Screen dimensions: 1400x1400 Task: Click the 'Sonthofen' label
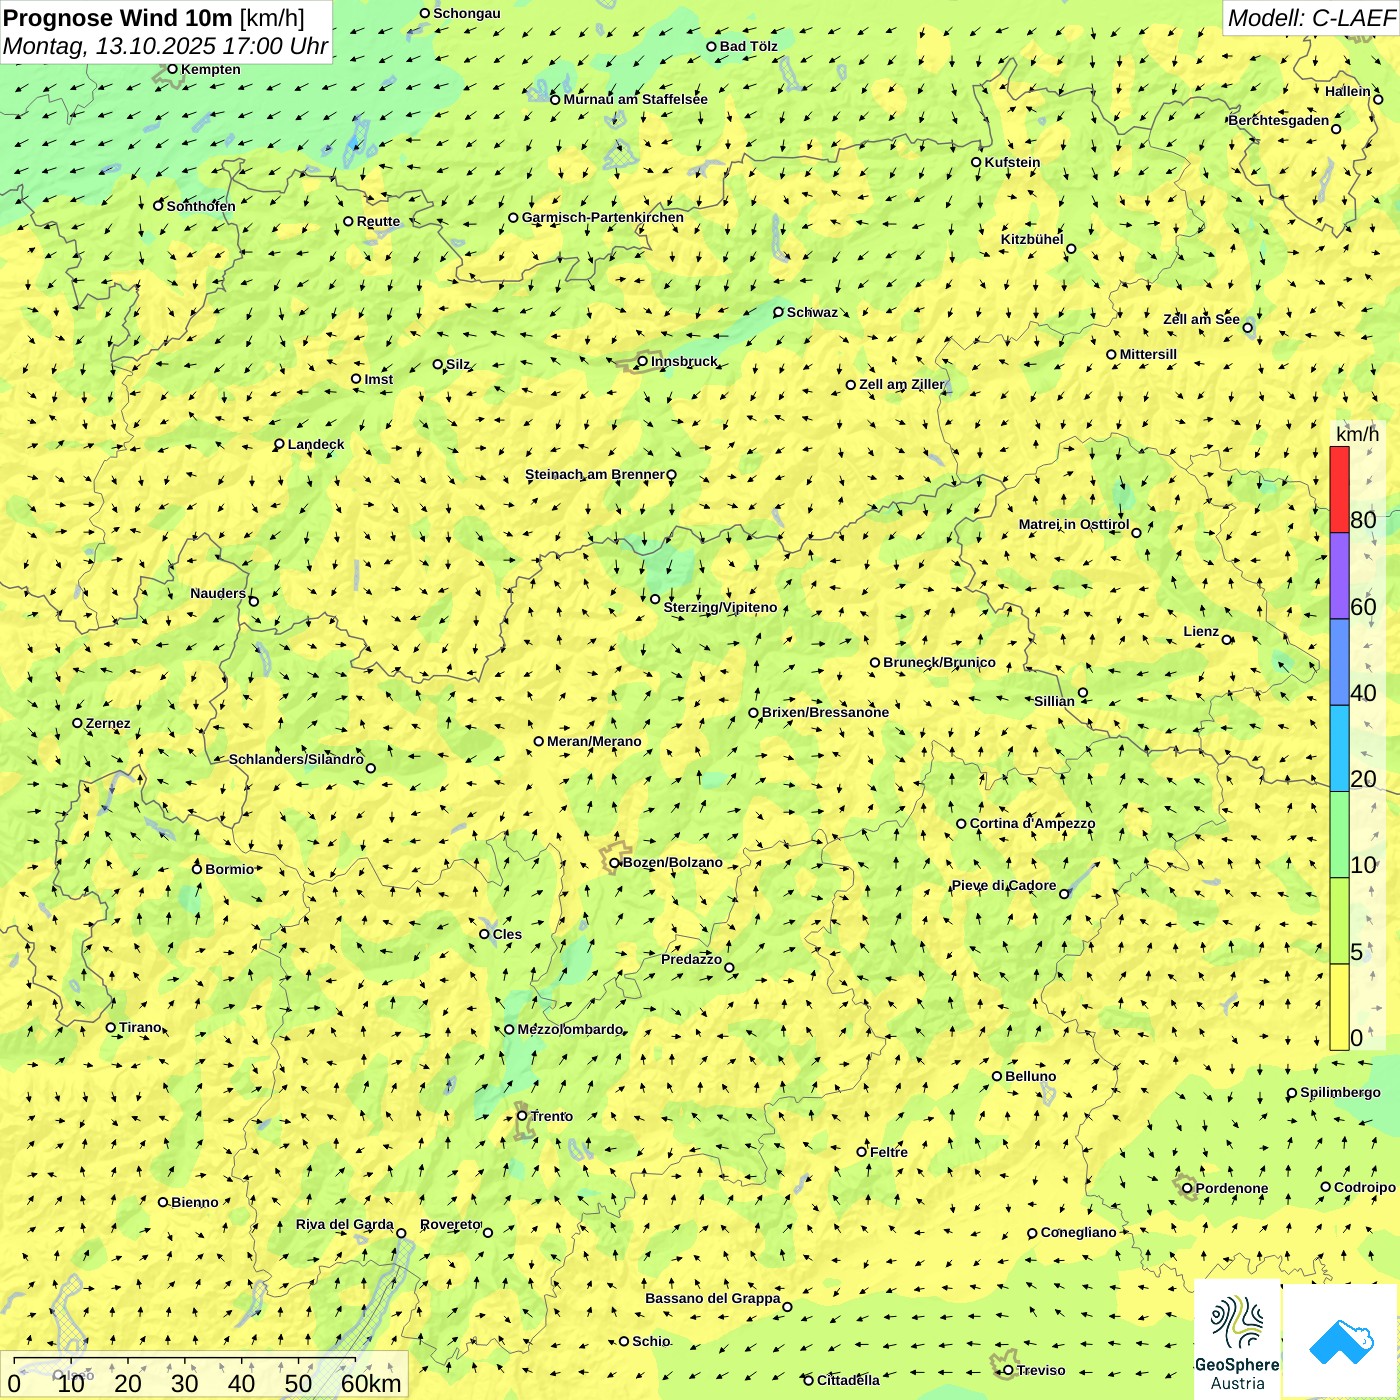pos(201,206)
